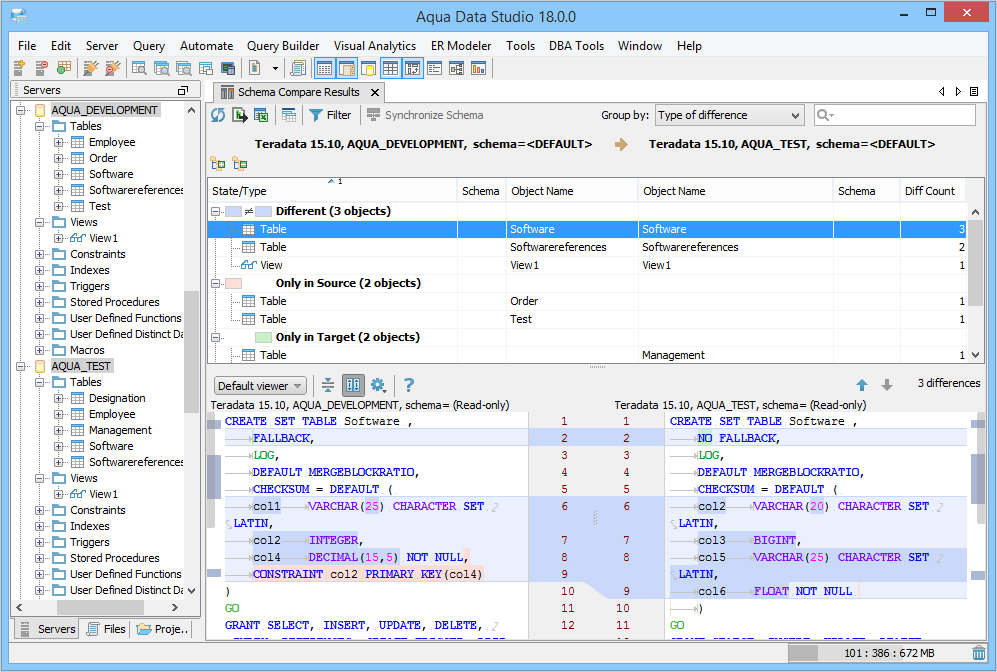Select the Softwarereferences table diff row
This screenshot has width=997, height=672.
pos(586,247)
